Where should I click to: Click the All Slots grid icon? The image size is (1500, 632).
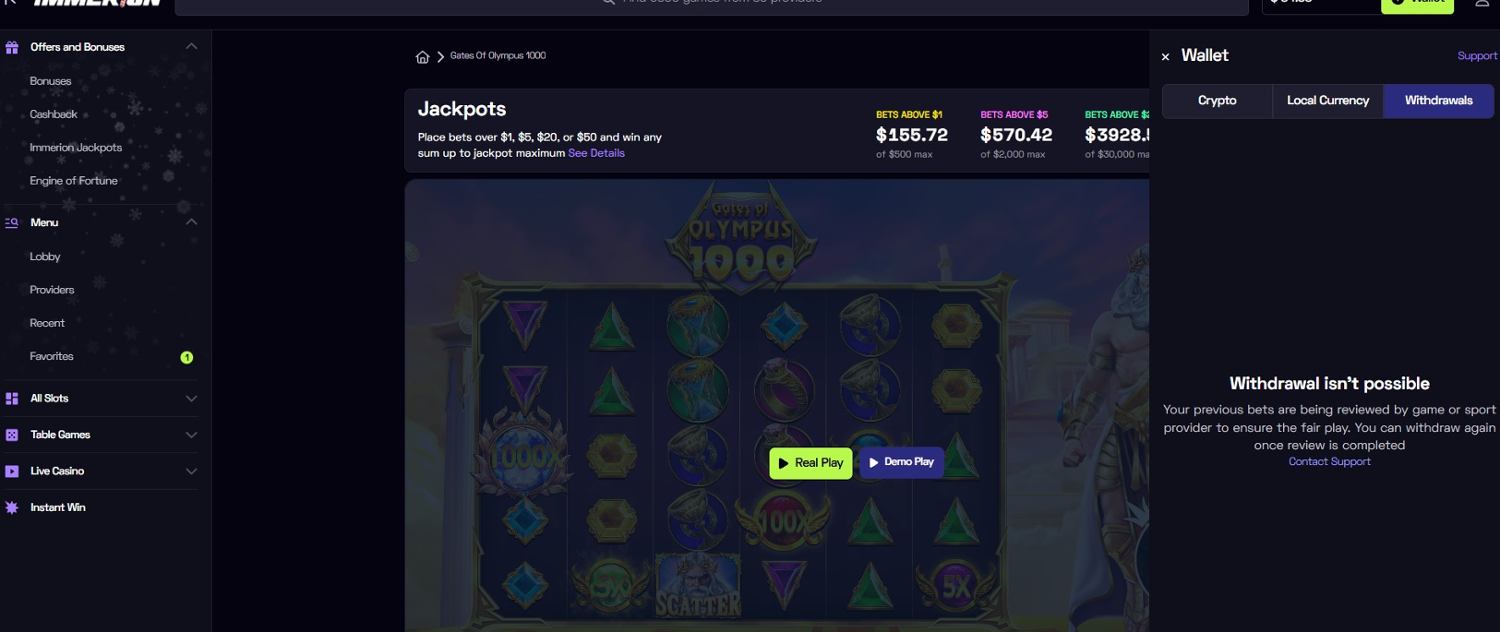[x=12, y=398]
